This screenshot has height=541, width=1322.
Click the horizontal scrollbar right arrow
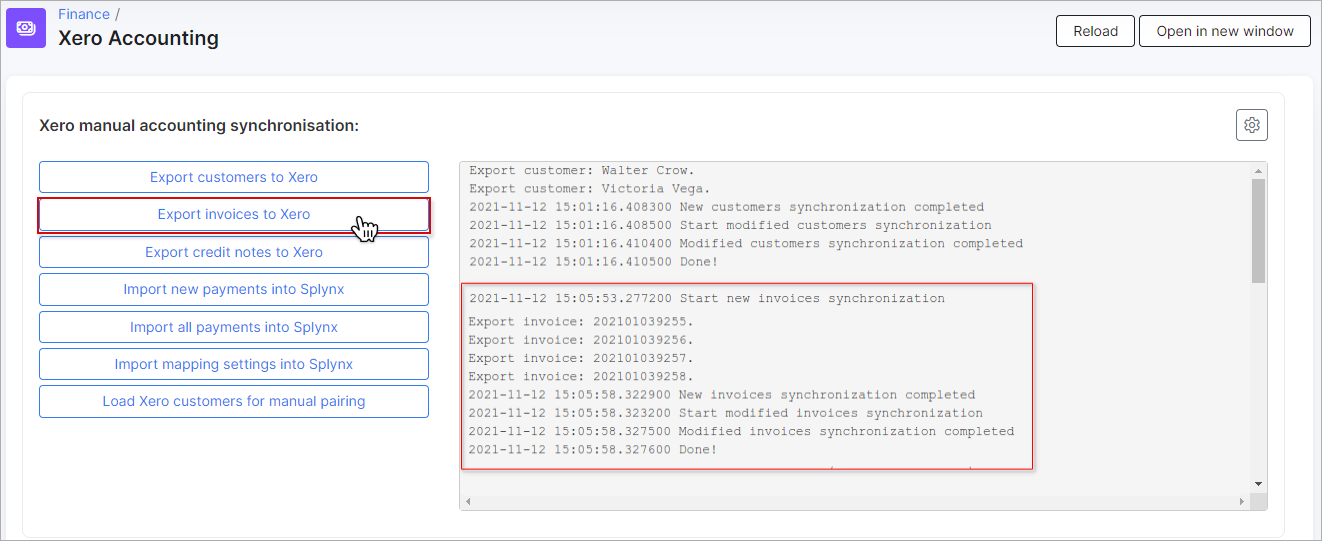click(1243, 500)
